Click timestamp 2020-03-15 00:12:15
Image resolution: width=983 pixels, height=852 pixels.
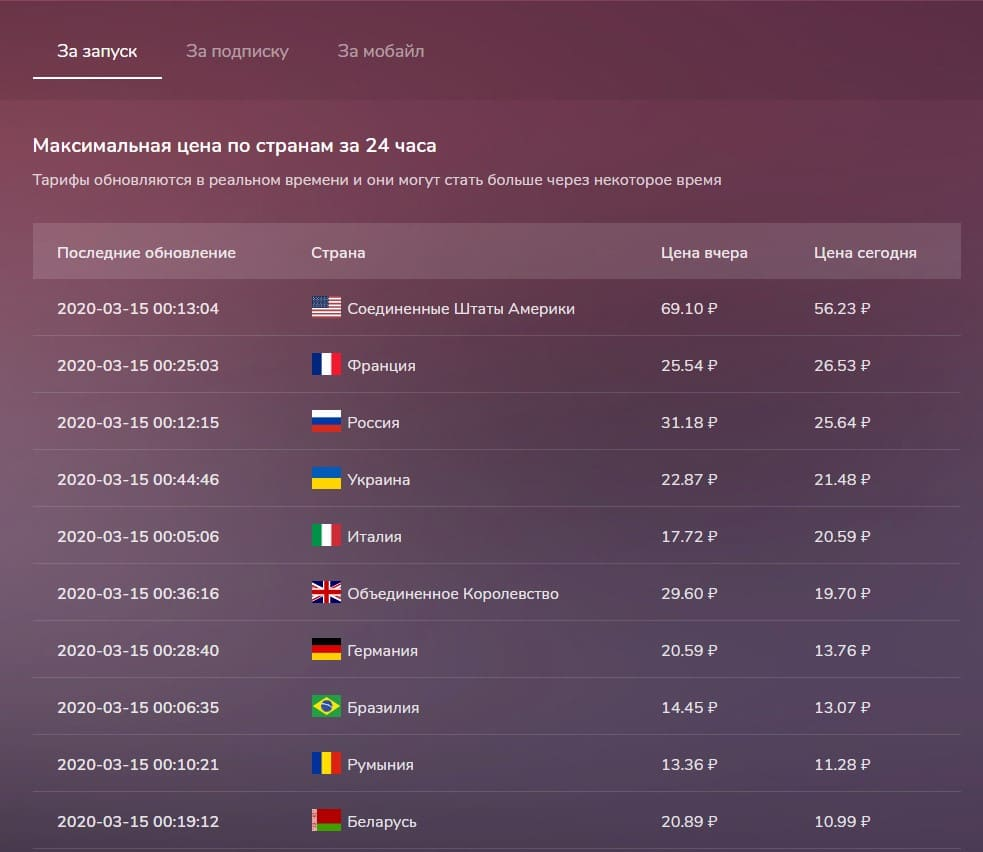pos(138,423)
